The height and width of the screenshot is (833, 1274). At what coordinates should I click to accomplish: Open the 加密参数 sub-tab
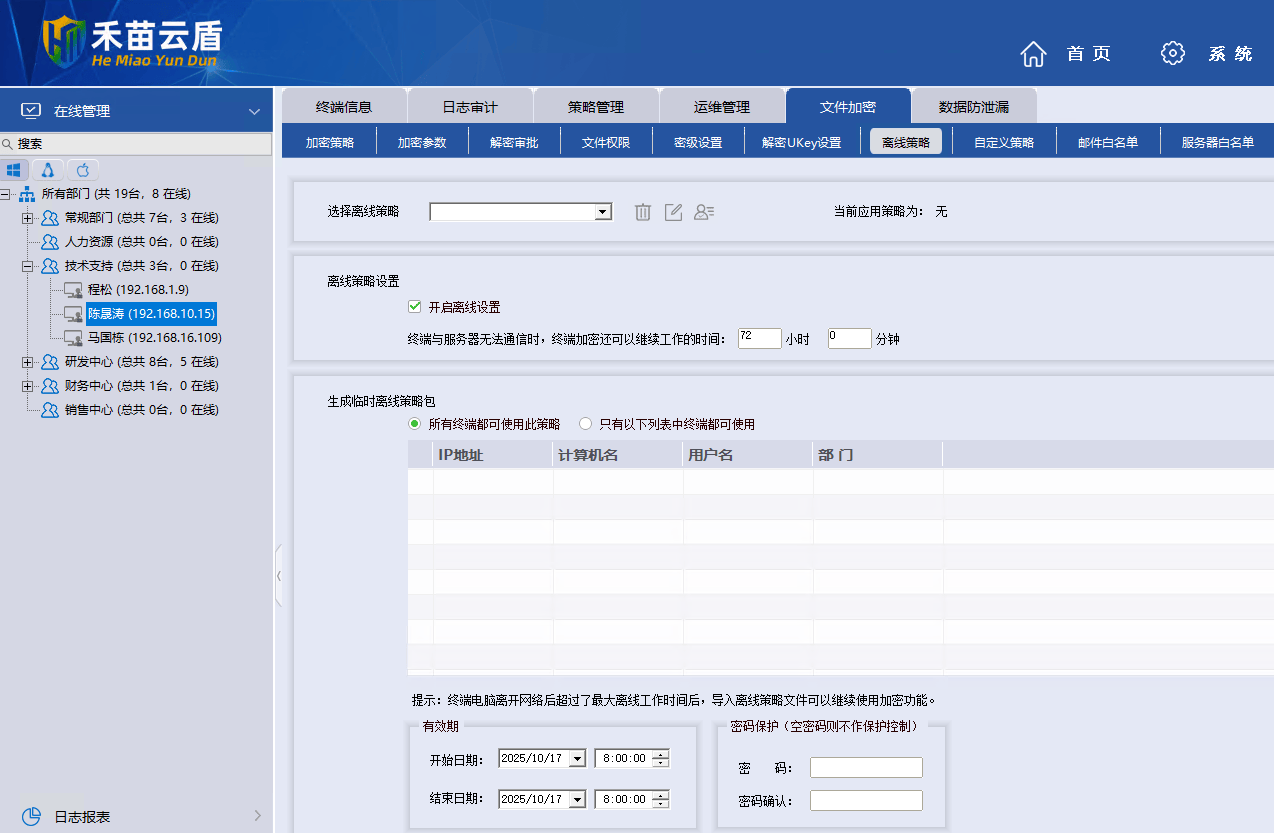[x=421, y=142]
